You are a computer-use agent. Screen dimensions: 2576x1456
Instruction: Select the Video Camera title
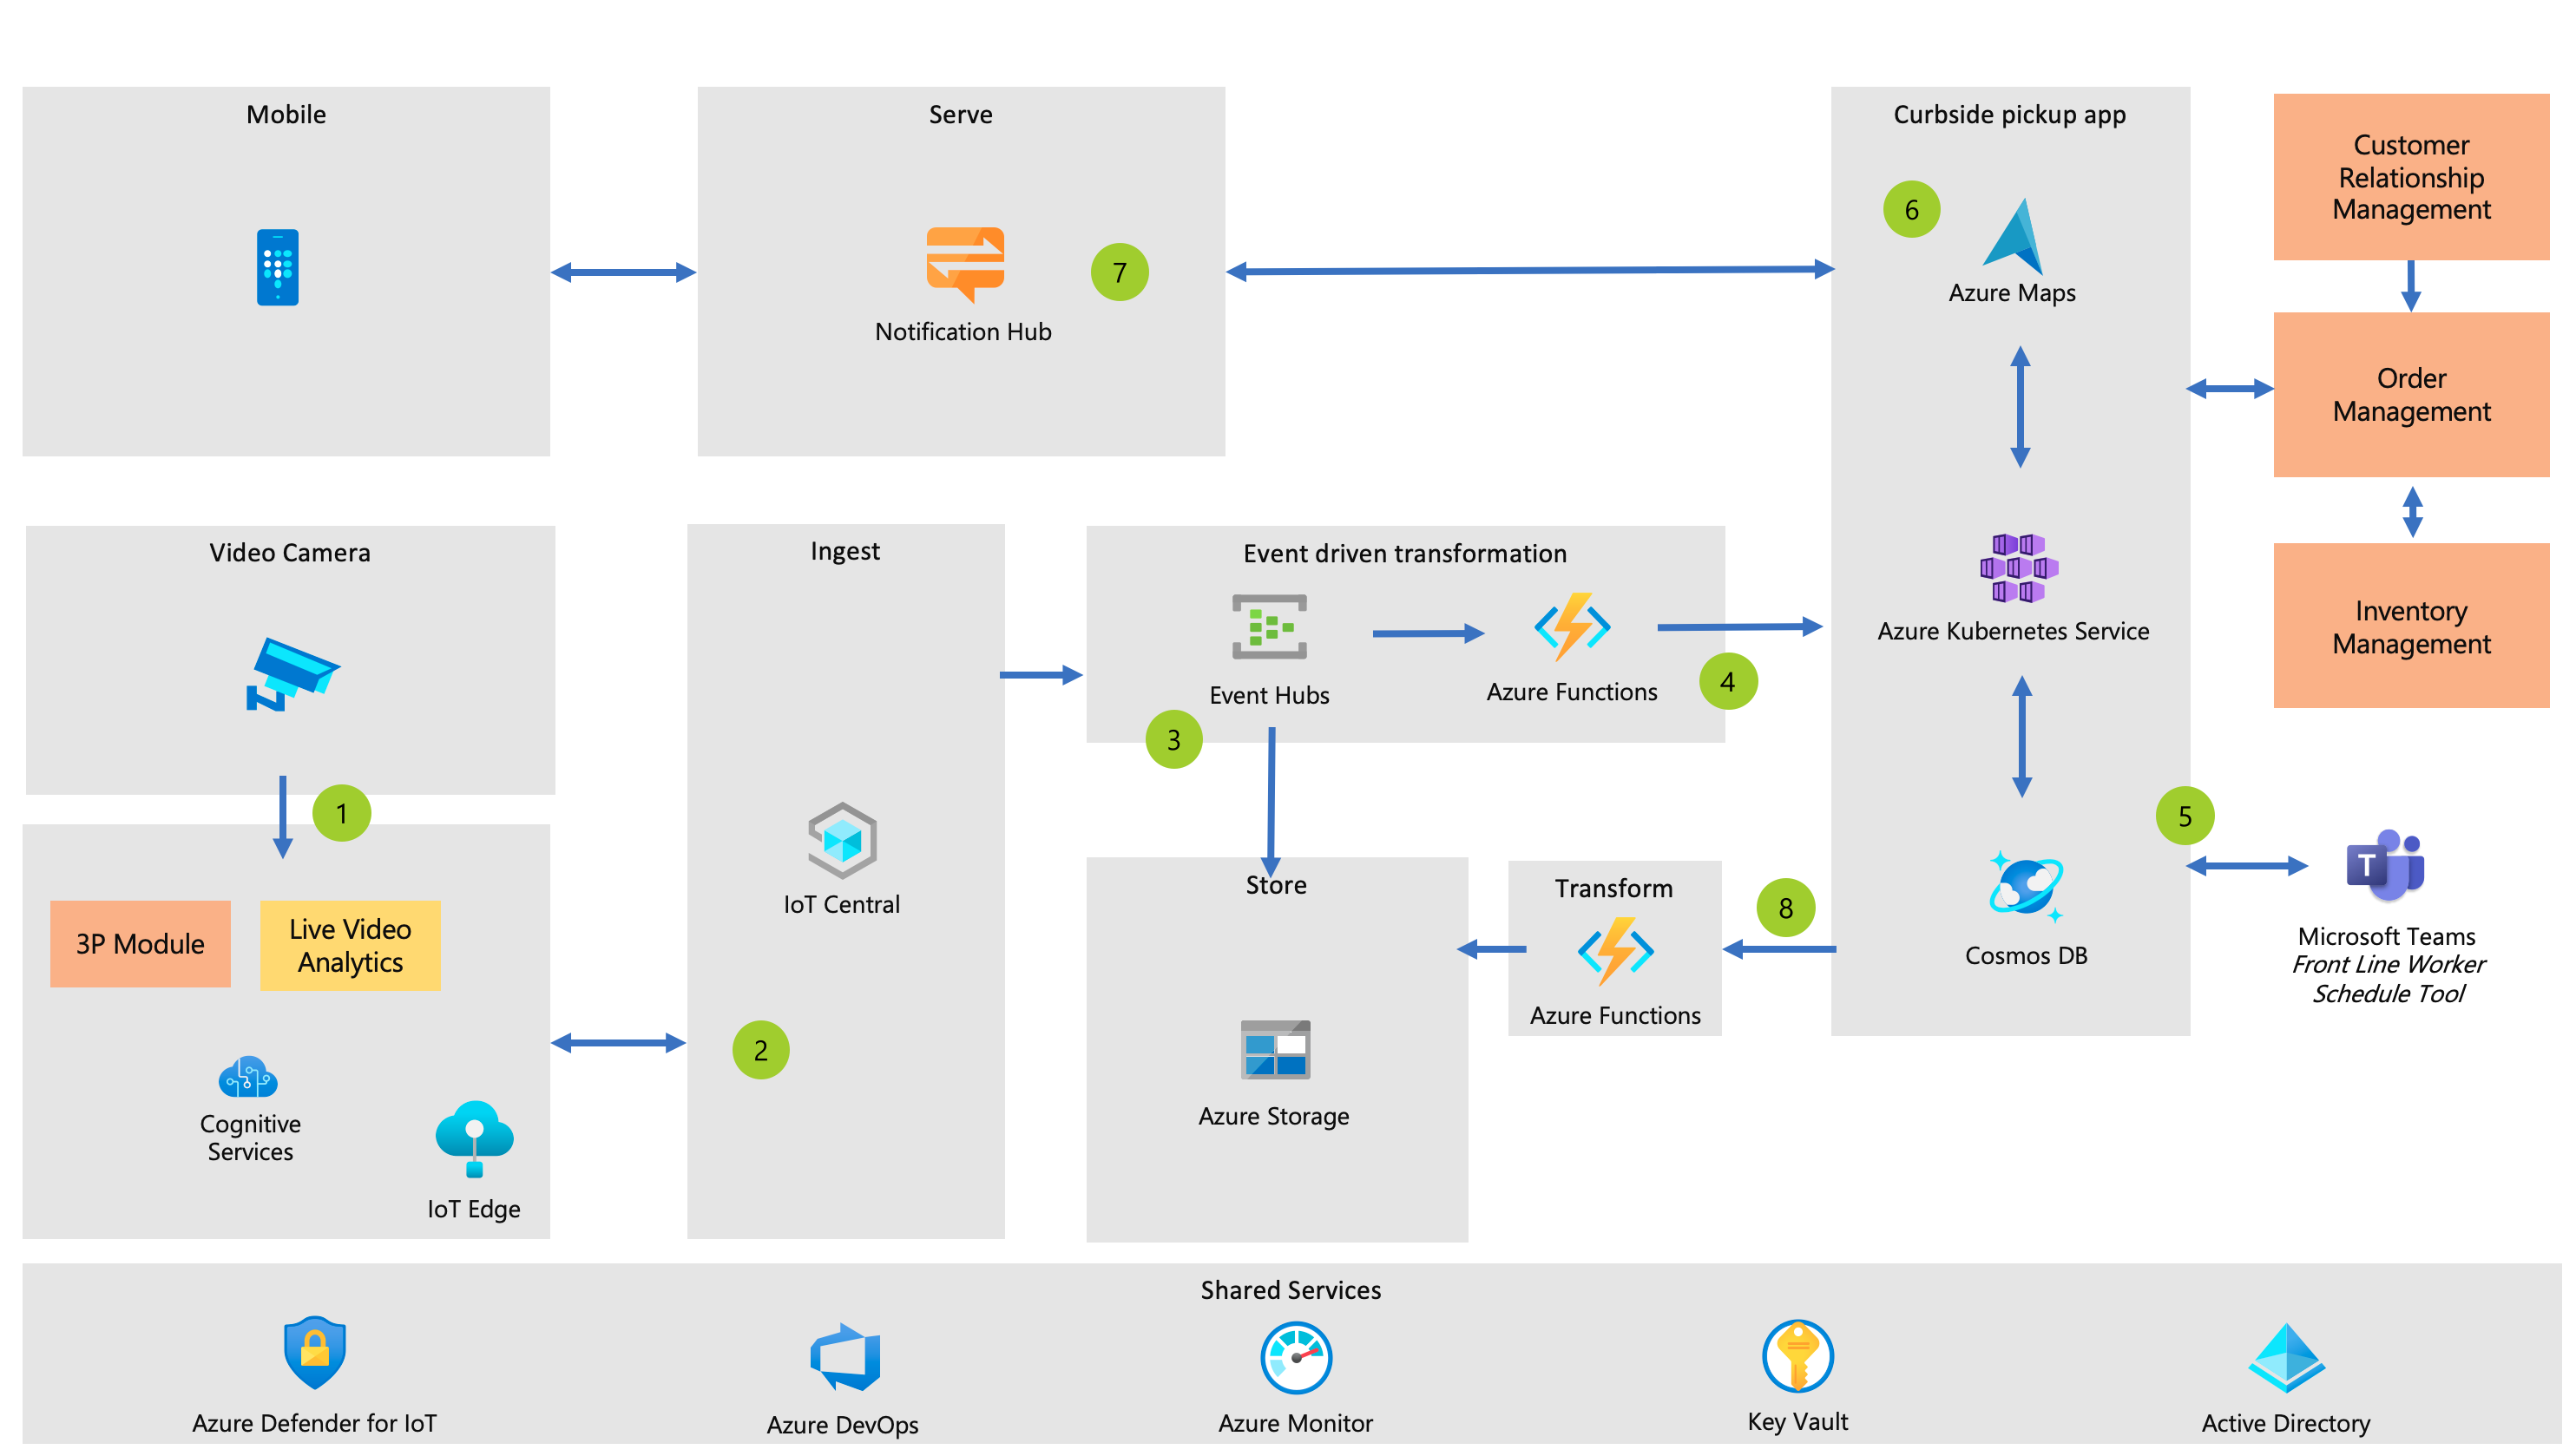click(x=289, y=552)
